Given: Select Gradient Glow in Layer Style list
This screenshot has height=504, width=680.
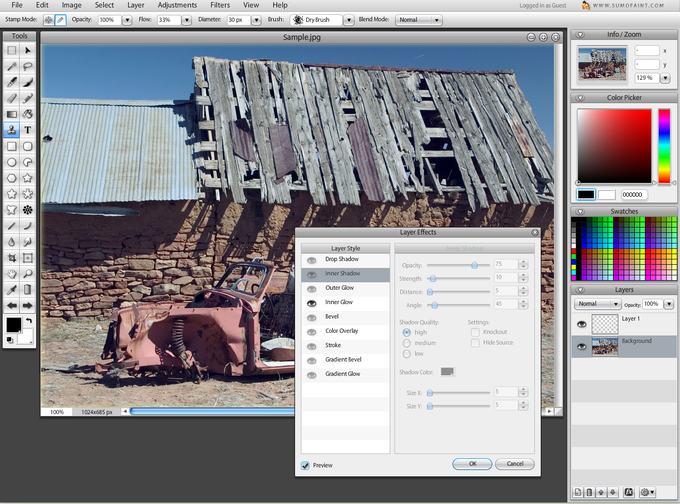Looking at the screenshot, I should pyautogui.click(x=346, y=374).
